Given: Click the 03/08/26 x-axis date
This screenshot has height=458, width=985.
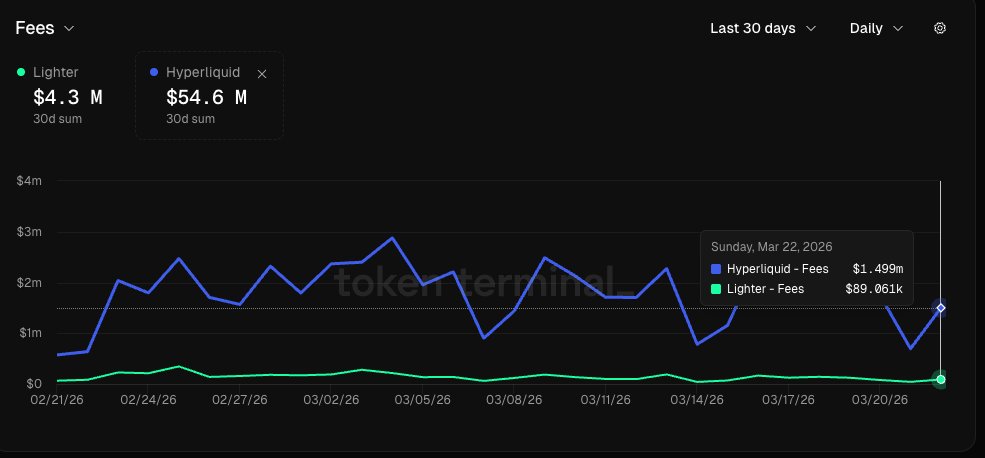Looking at the screenshot, I should 514,400.
